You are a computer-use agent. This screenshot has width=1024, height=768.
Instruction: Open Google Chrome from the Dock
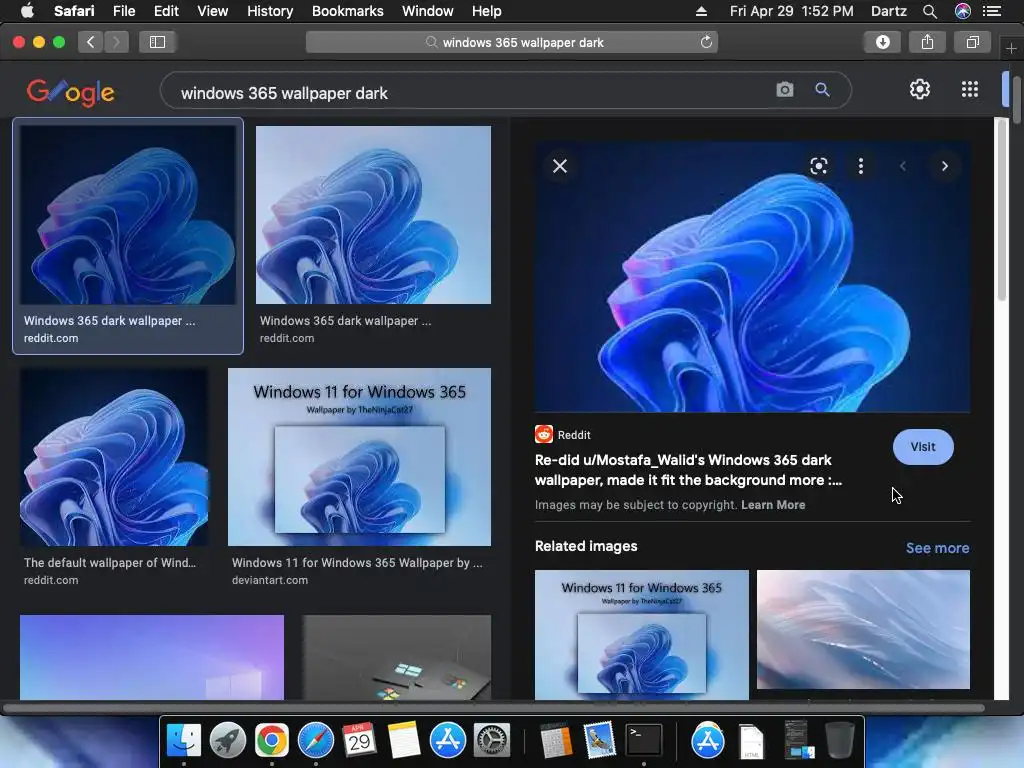(272, 740)
